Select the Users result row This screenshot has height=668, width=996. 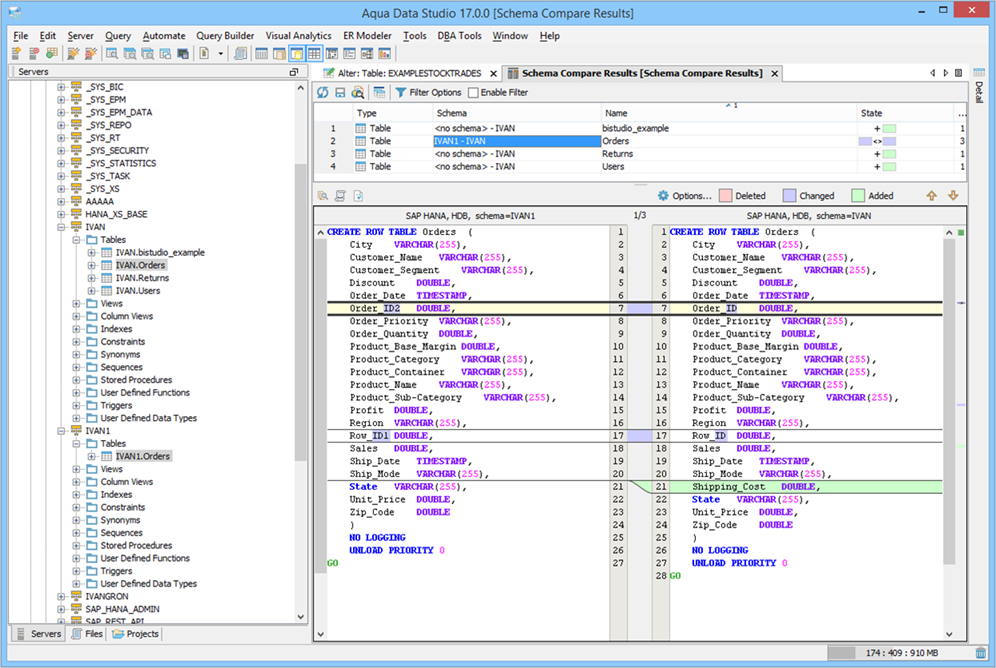[642, 166]
